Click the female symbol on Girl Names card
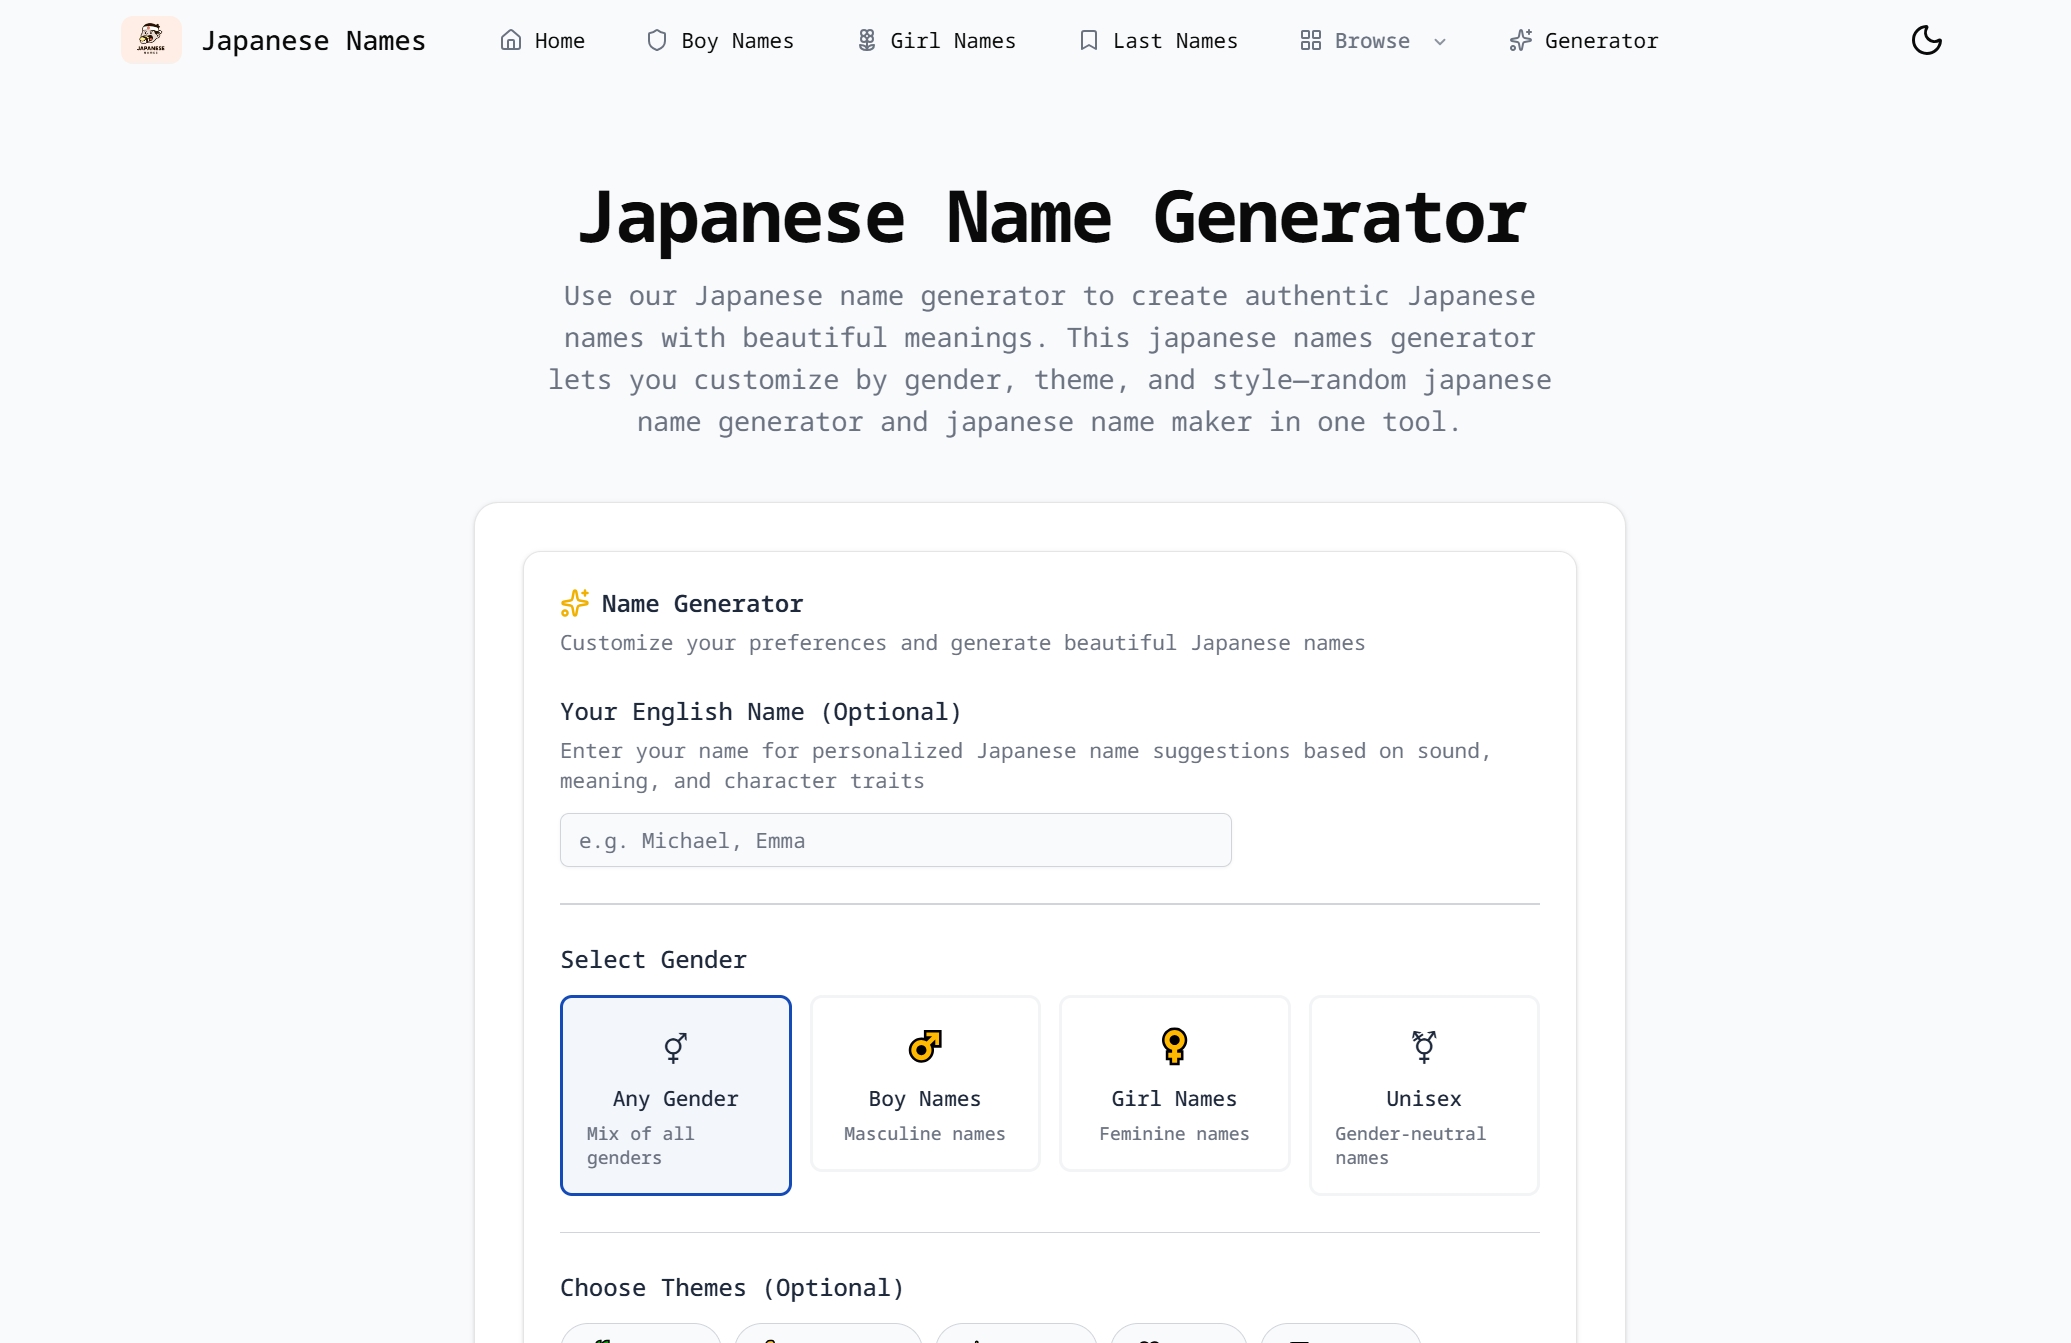The image size is (2071, 1343). pos(1173,1046)
